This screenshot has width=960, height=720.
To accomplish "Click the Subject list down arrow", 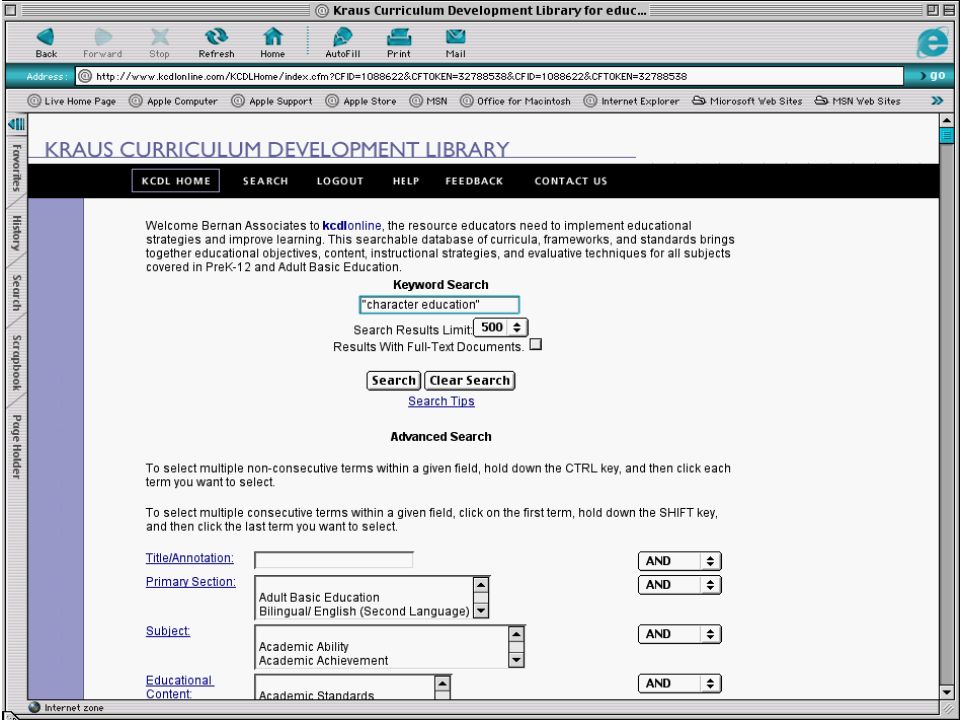I will coord(516,660).
